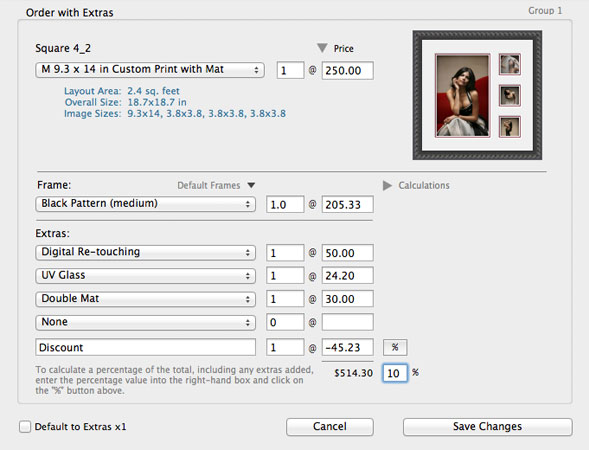The height and width of the screenshot is (450, 589).
Task: Click the % discount calculate button
Action: tap(395, 347)
